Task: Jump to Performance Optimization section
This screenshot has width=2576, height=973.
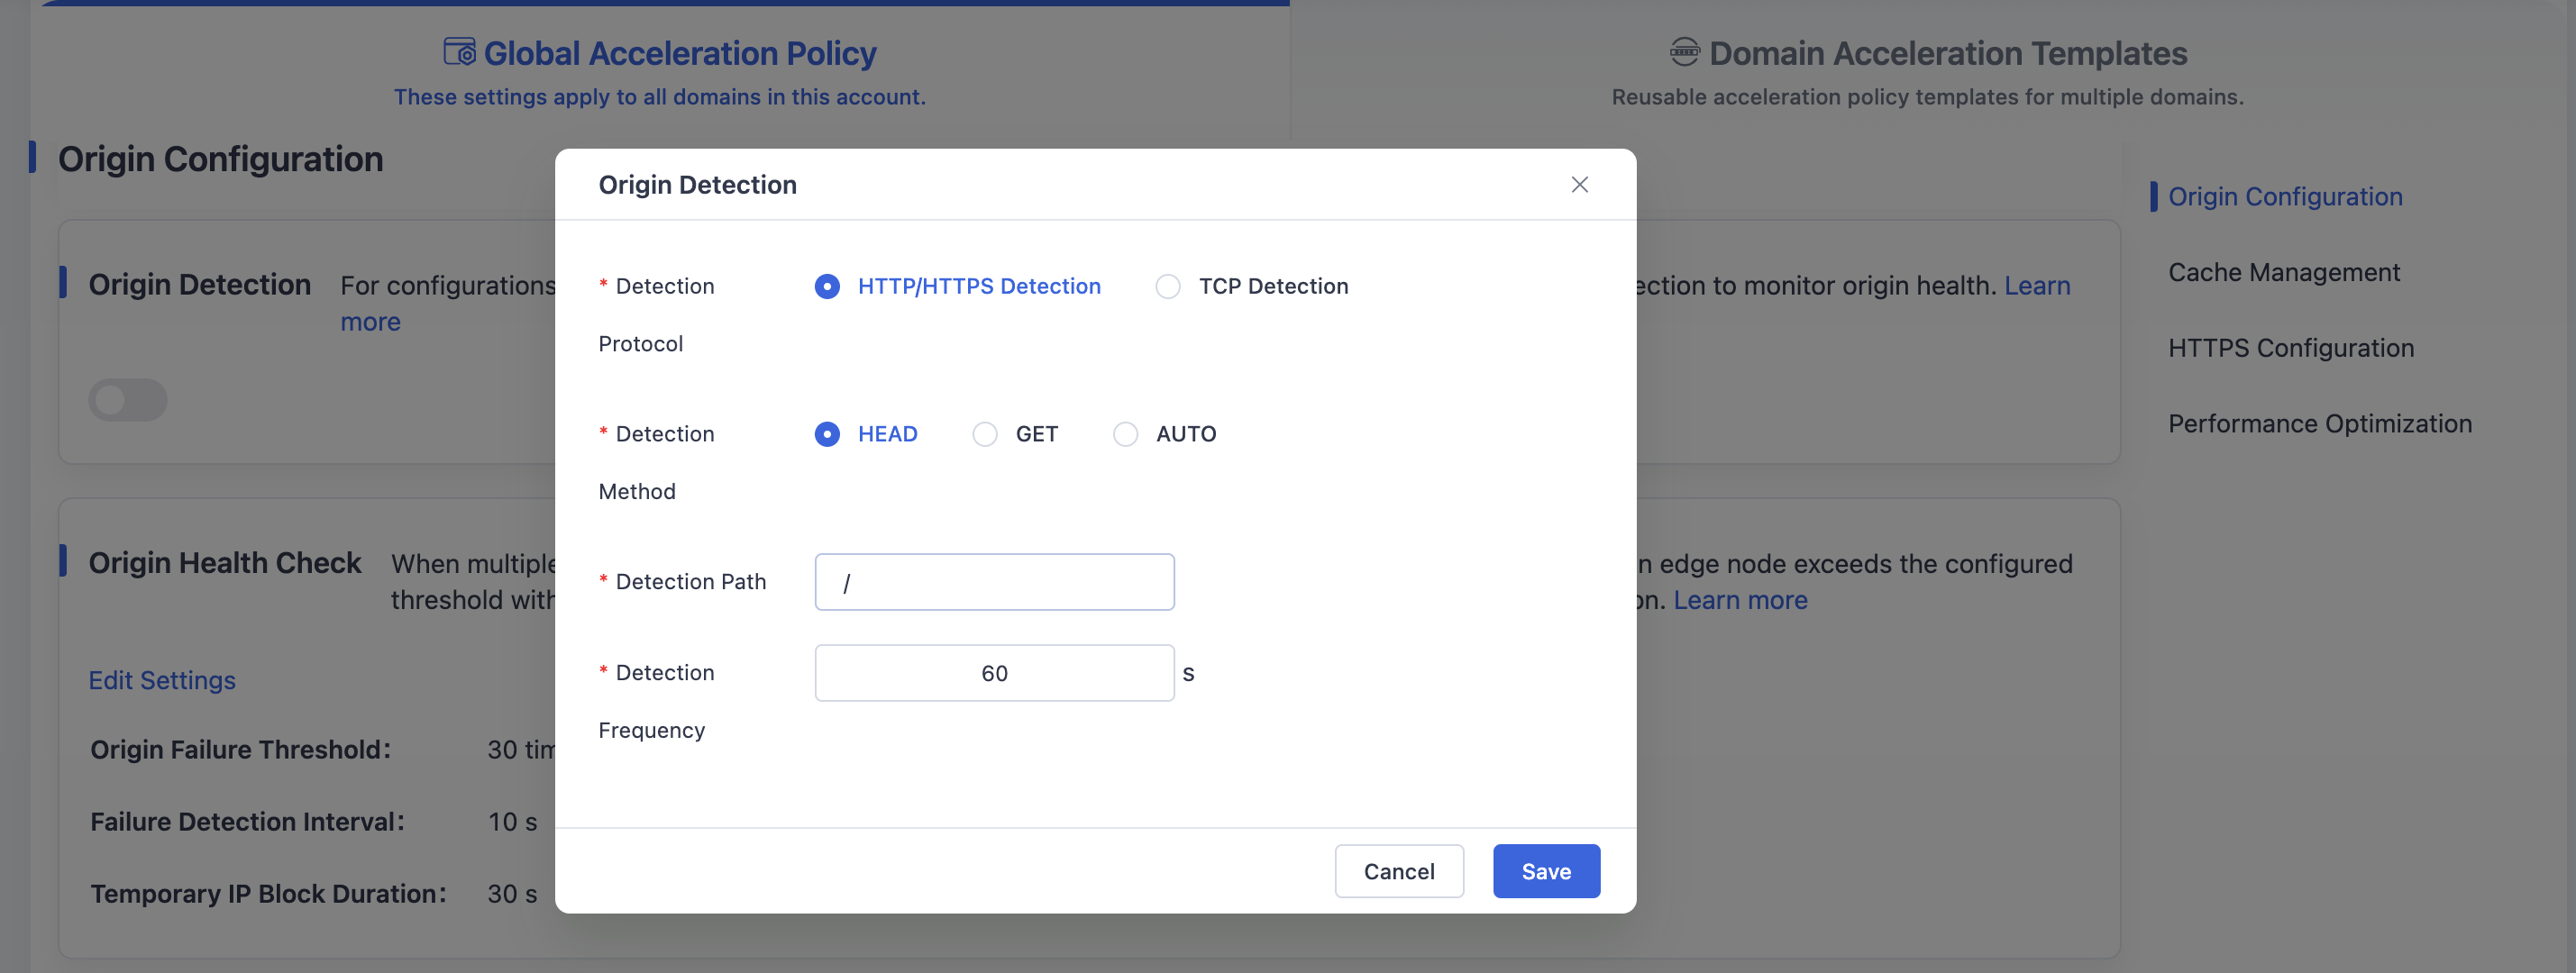Action: click(2319, 424)
